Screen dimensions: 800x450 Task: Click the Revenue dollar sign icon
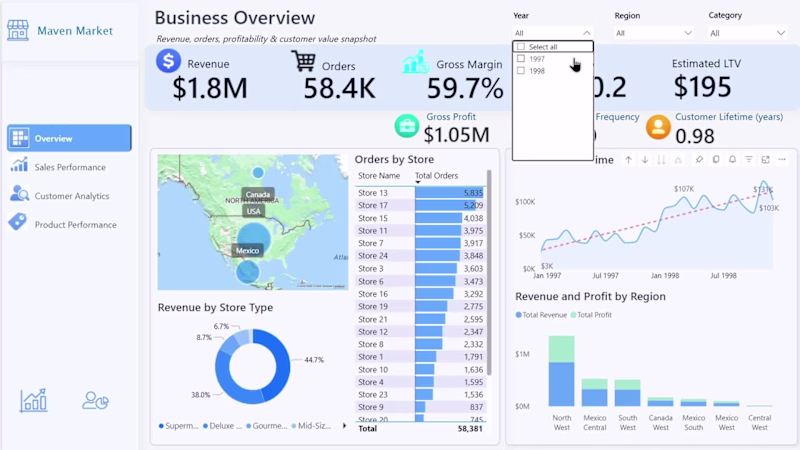click(x=168, y=61)
